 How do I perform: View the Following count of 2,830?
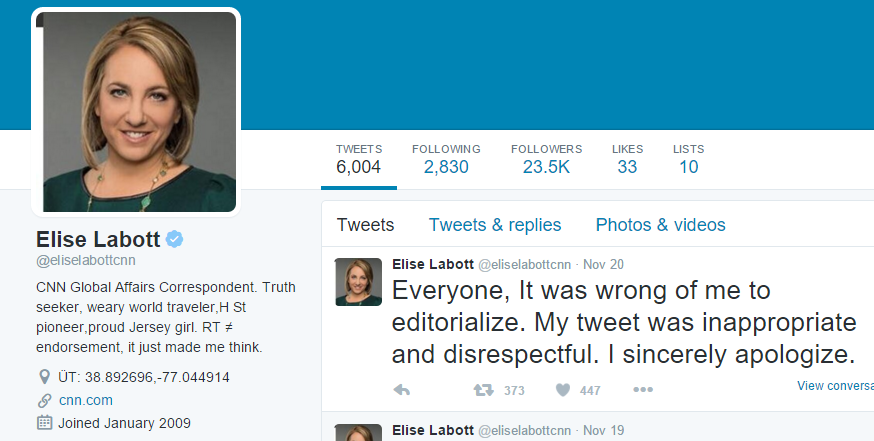pyautogui.click(x=446, y=159)
